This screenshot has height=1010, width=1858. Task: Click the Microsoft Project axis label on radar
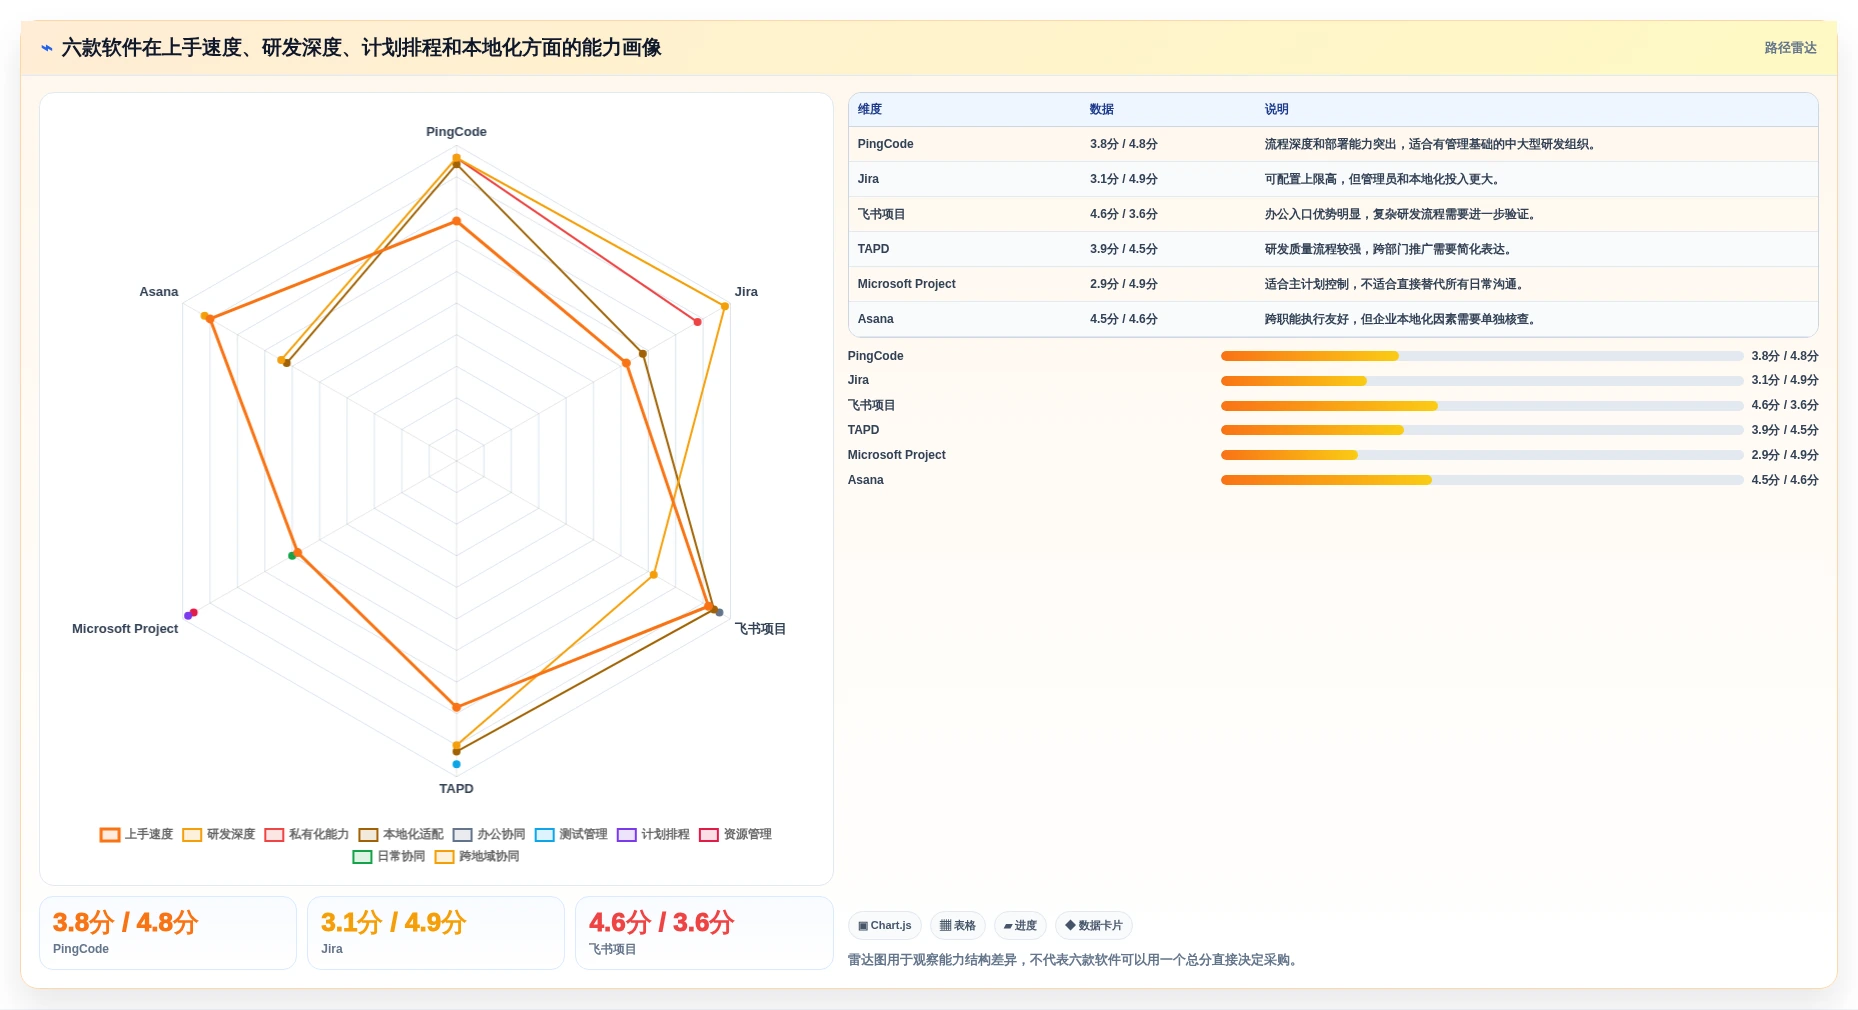[125, 629]
